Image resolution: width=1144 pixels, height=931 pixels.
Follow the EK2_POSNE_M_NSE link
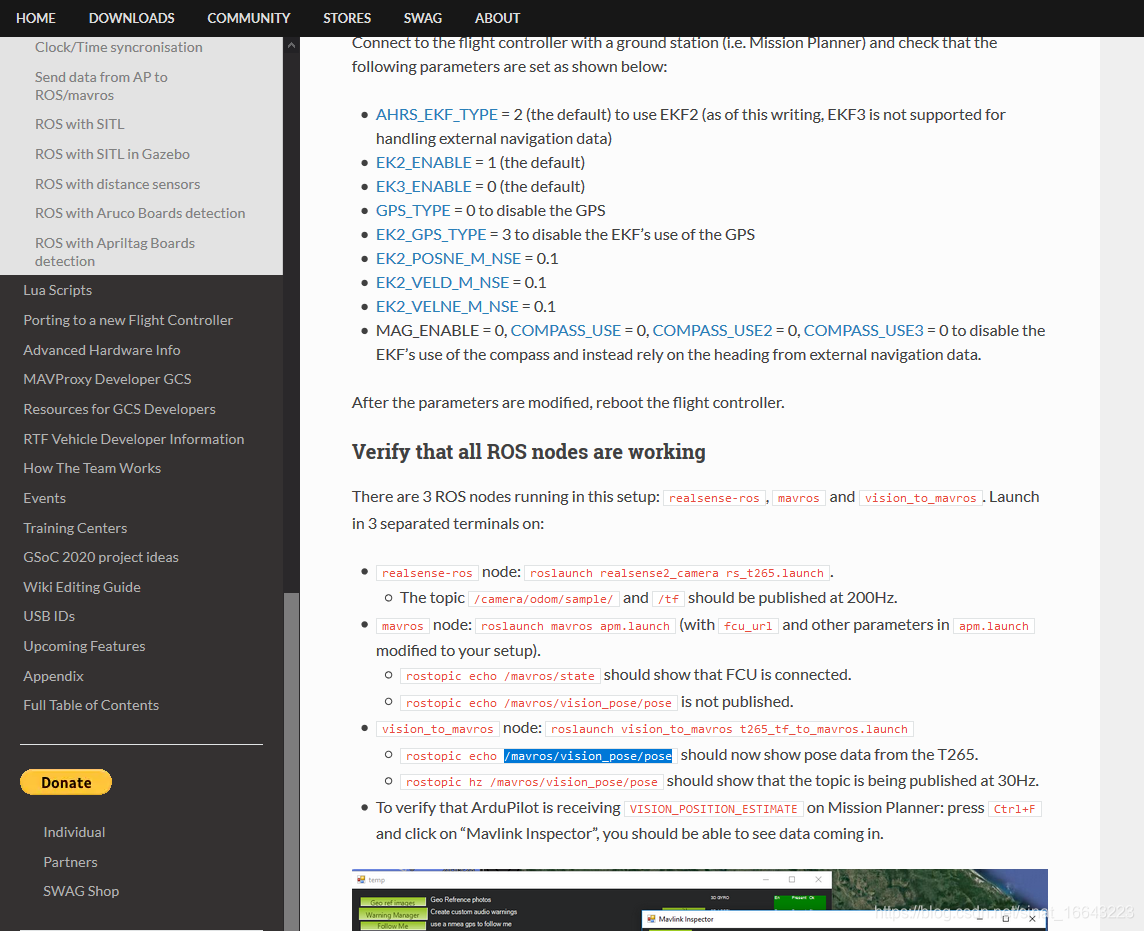[x=448, y=259]
